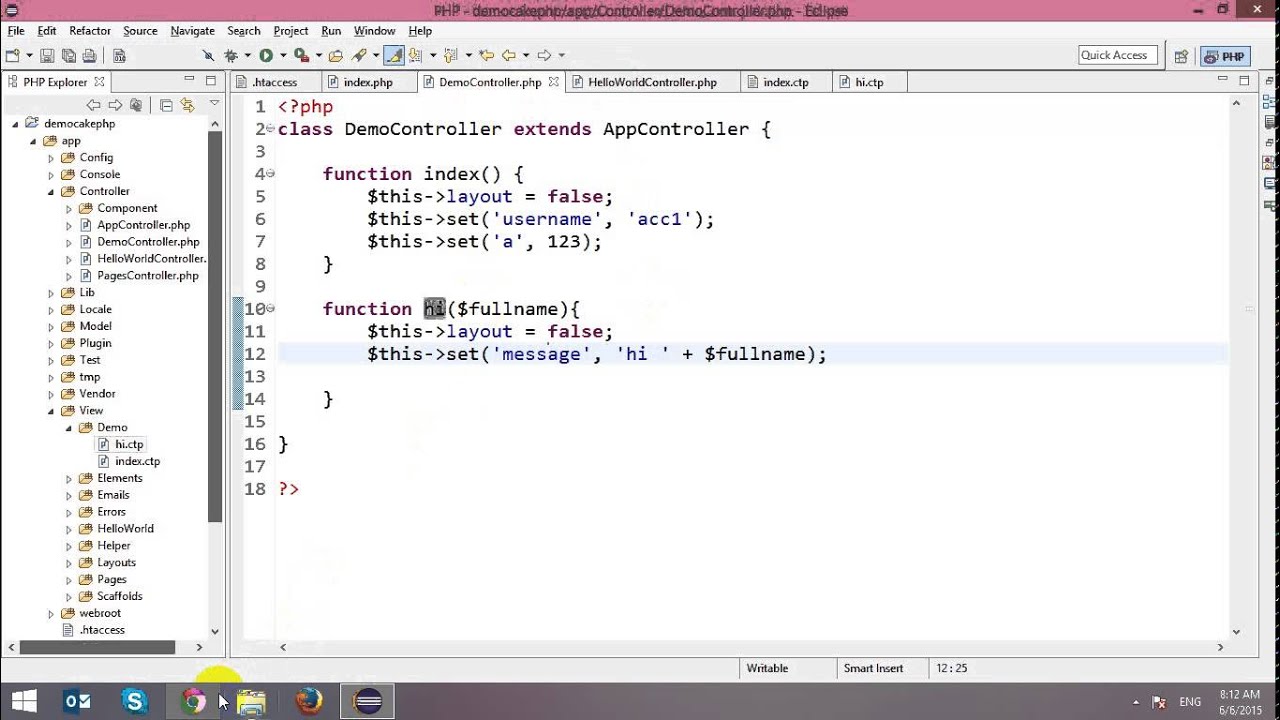Open the New file dropdown arrow

coord(29,56)
